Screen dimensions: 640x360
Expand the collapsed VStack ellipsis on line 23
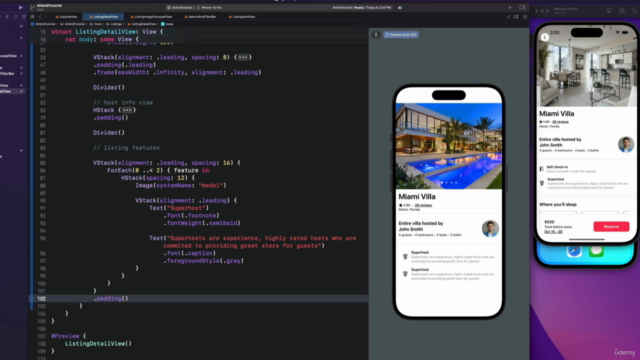tap(243, 57)
